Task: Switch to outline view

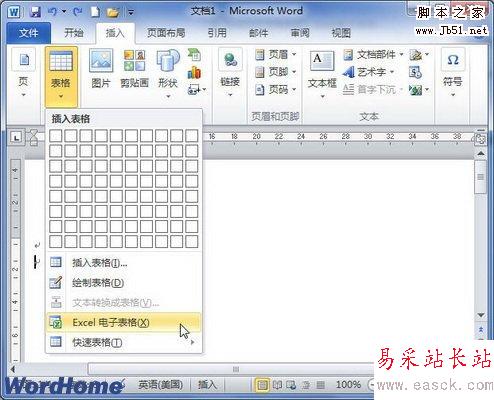Action: coord(306,385)
